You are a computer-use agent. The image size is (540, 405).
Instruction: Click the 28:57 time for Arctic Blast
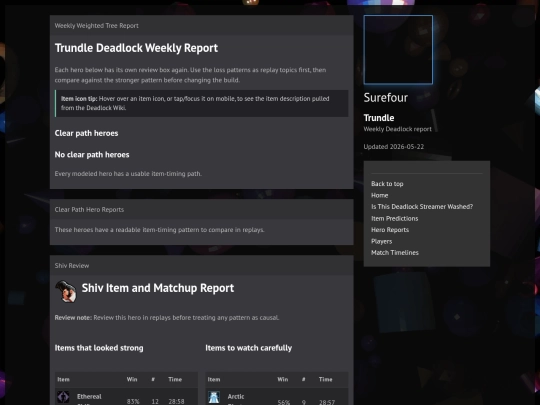[327, 402]
